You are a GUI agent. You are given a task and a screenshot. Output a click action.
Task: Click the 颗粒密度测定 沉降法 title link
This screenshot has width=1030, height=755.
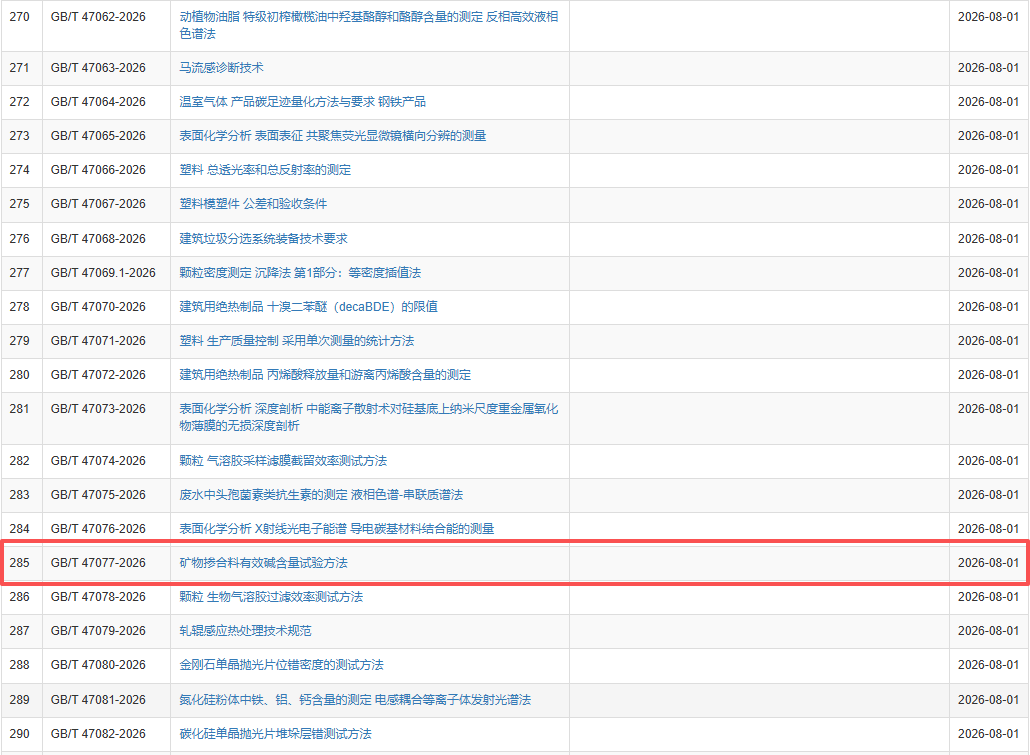[300, 273]
